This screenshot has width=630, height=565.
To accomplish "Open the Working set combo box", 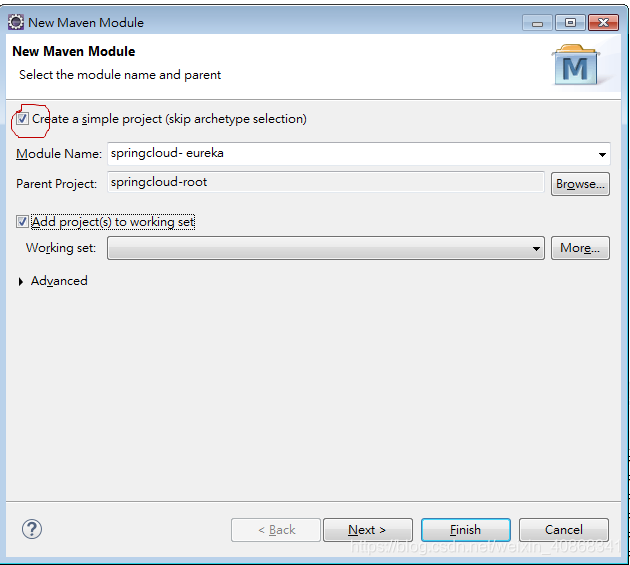I will pyautogui.click(x=325, y=248).
